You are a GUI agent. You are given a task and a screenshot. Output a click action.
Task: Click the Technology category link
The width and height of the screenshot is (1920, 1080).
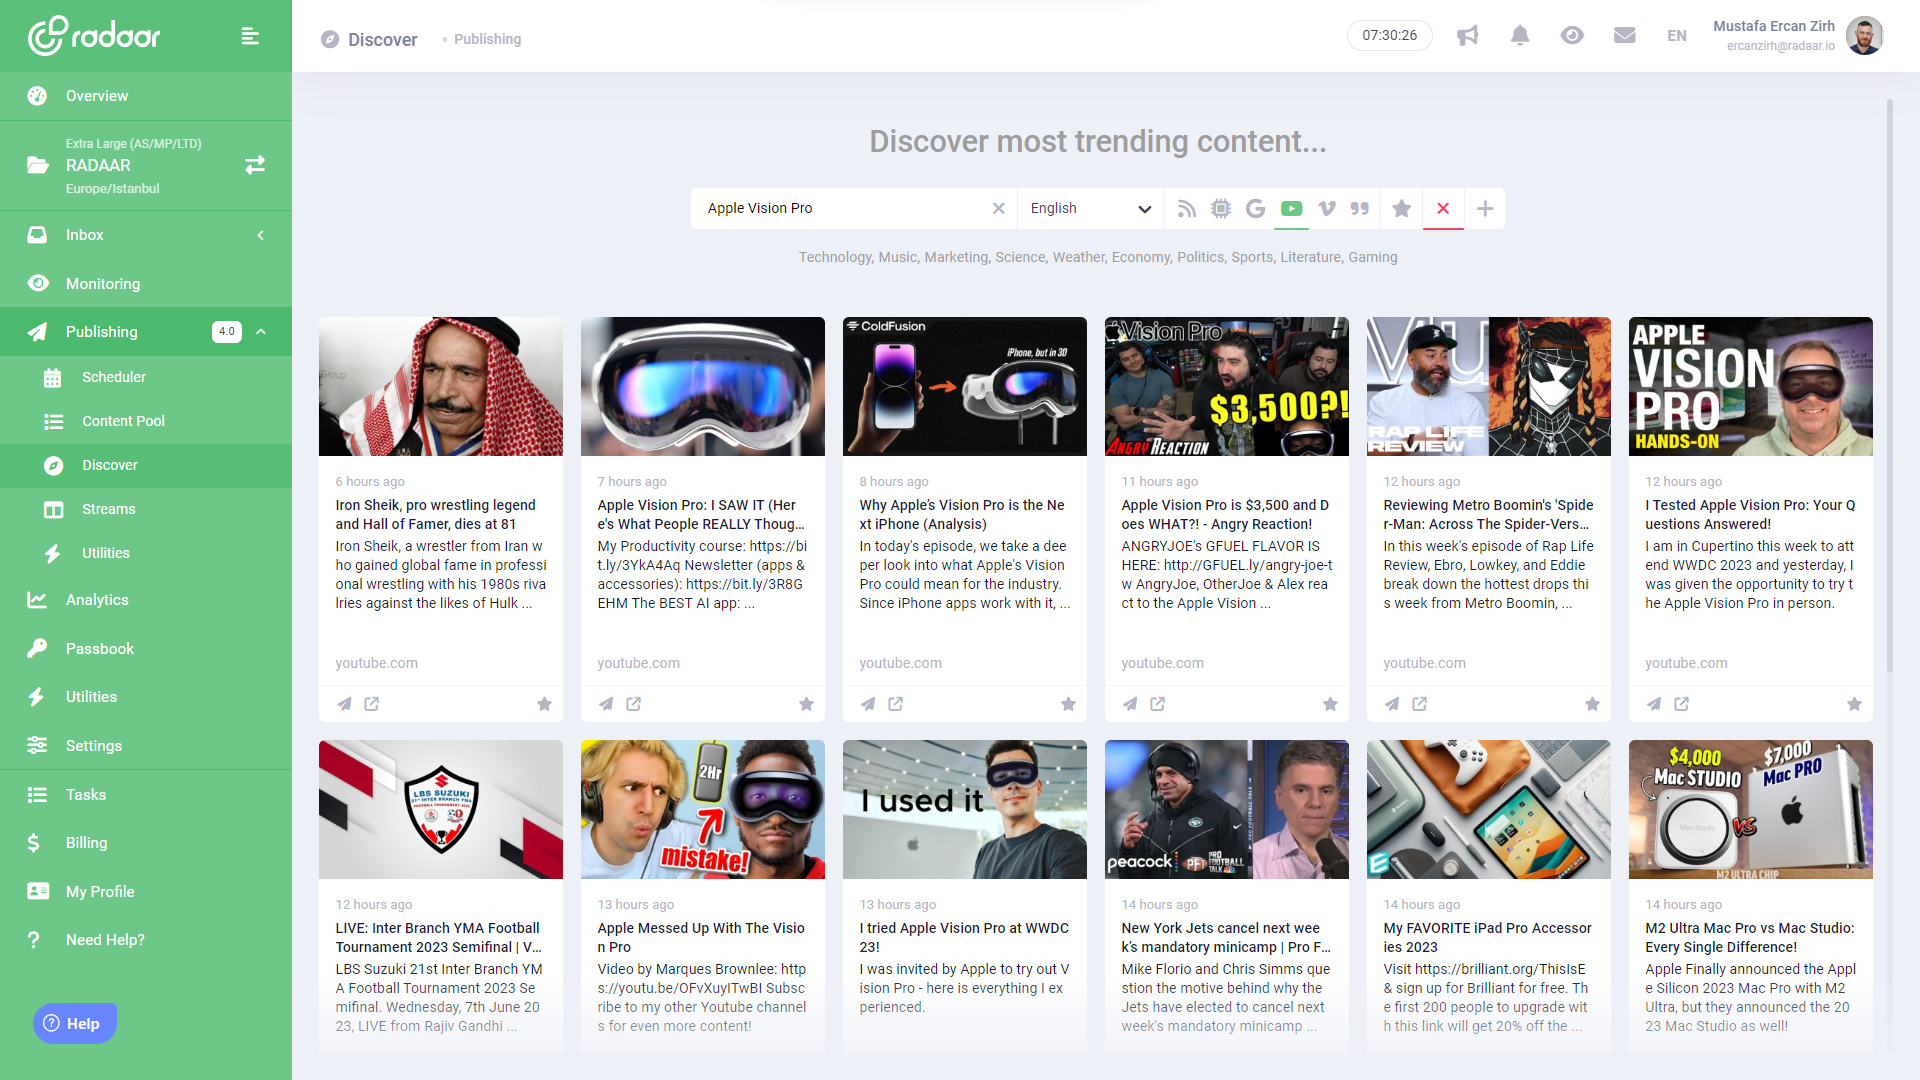click(x=834, y=257)
